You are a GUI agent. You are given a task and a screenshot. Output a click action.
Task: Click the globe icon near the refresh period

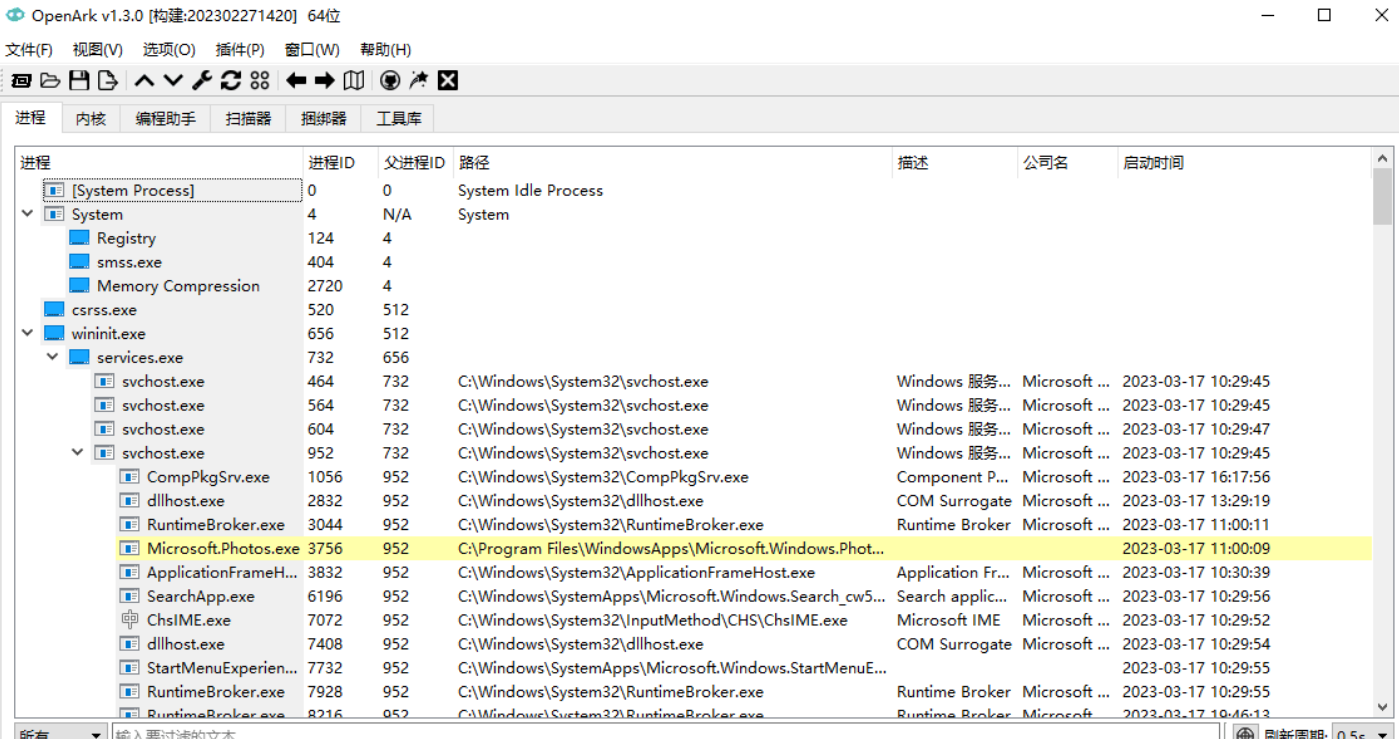(x=1245, y=733)
